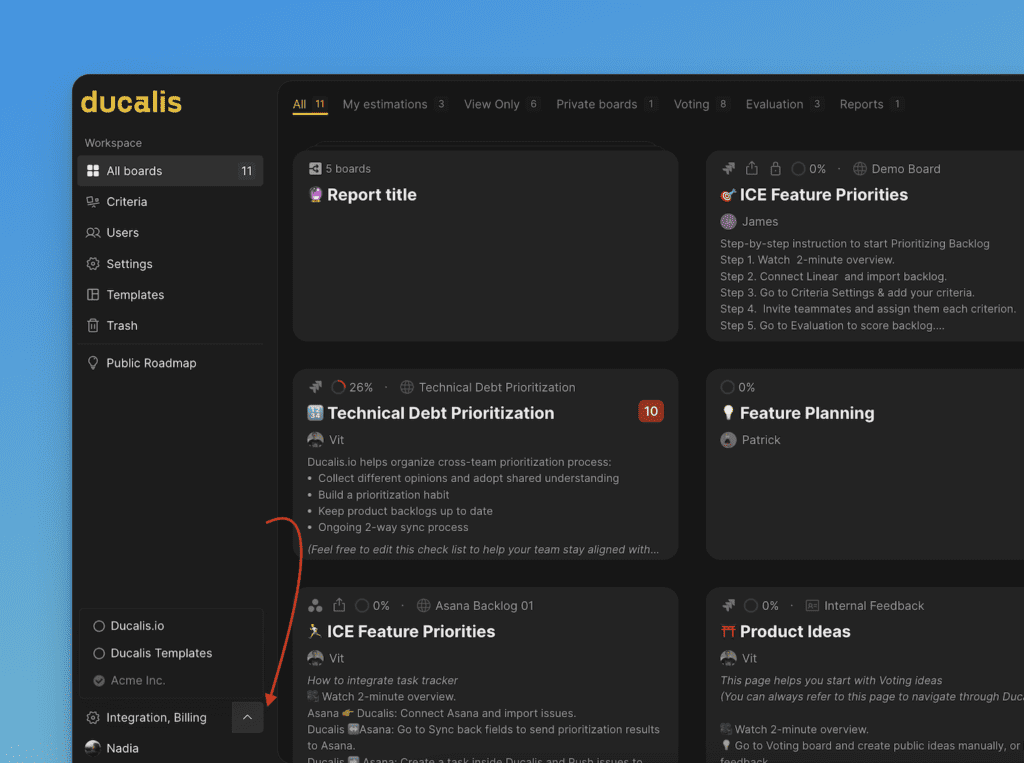Click Asana icon on Asana Backlog card
The image size is (1024, 763).
point(315,605)
